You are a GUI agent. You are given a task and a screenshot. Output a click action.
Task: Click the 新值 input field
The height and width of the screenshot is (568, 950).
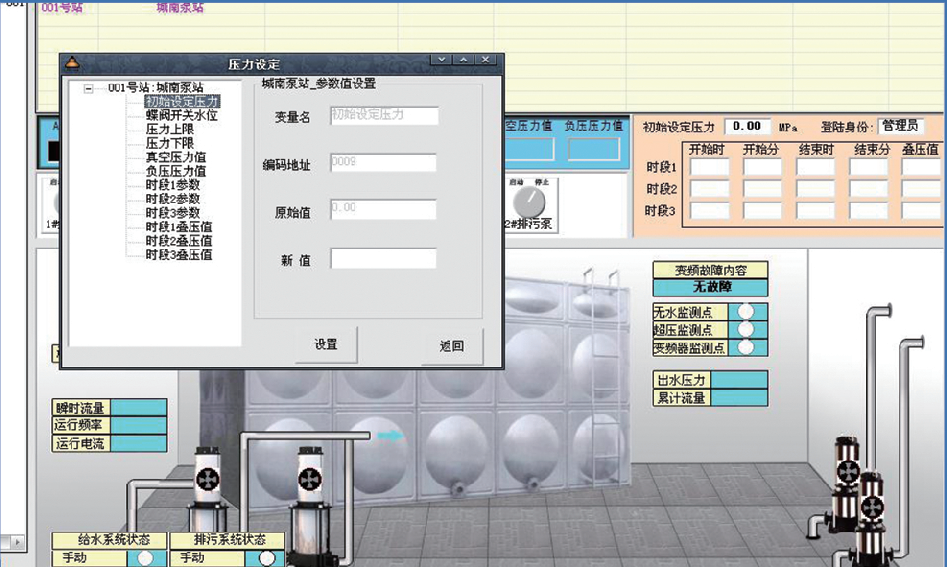383,259
